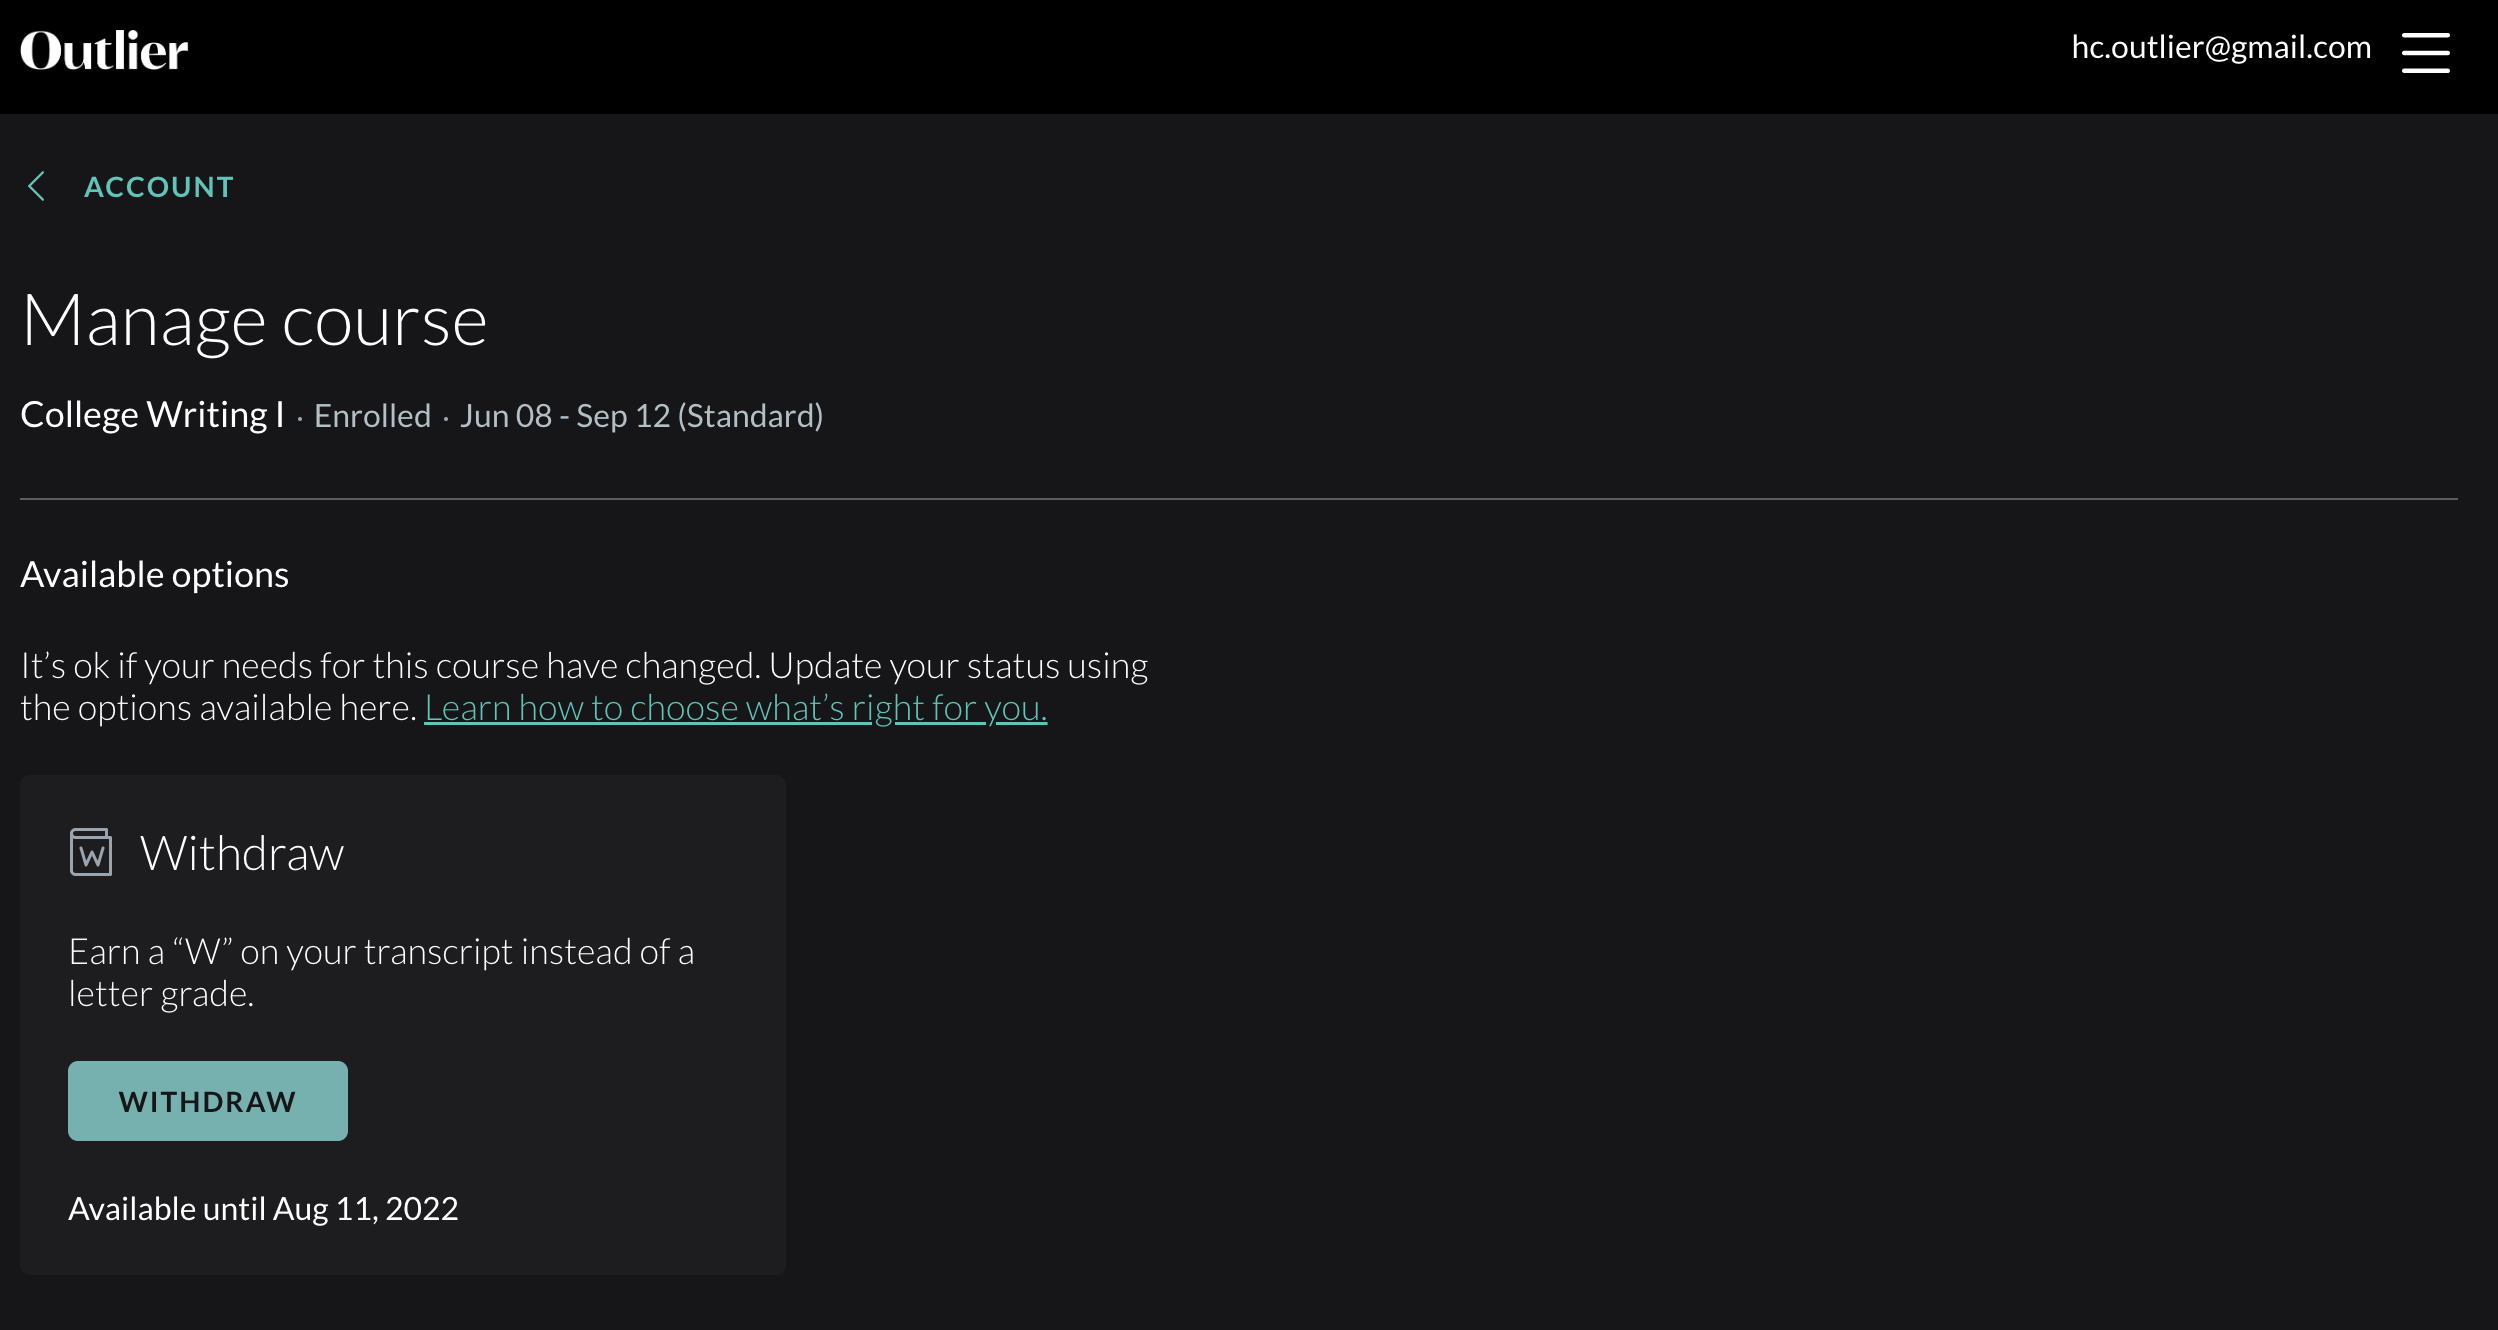2498x1330 pixels.
Task: Click the Enrolled status label
Action: (x=372, y=416)
